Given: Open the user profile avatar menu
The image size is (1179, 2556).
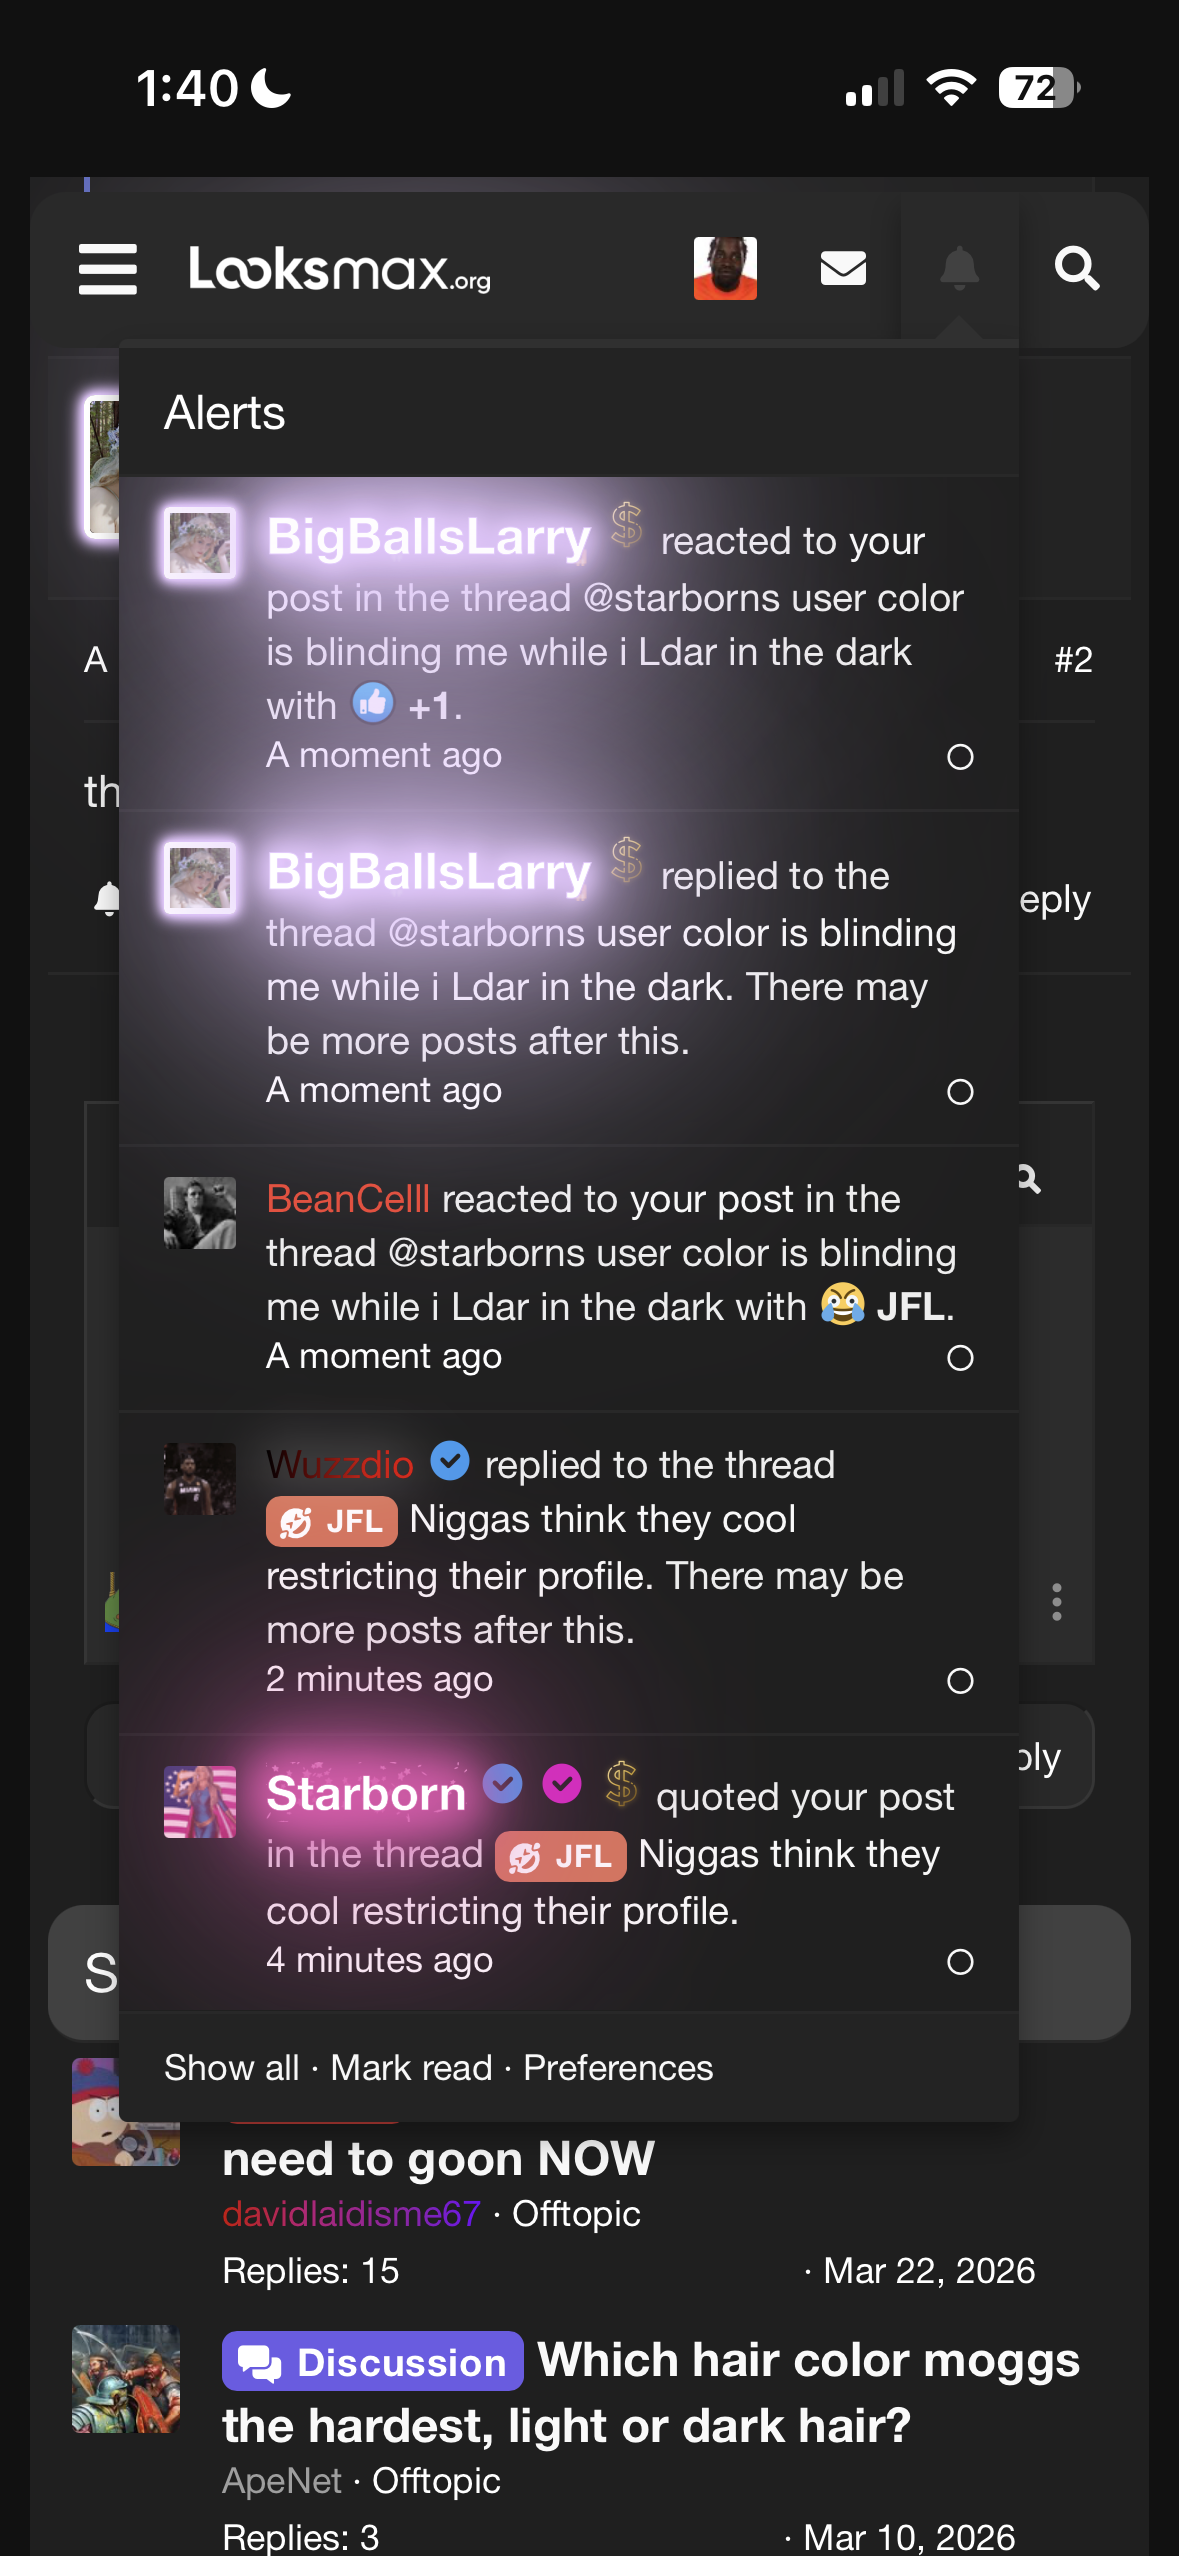Looking at the screenshot, I should click(725, 268).
